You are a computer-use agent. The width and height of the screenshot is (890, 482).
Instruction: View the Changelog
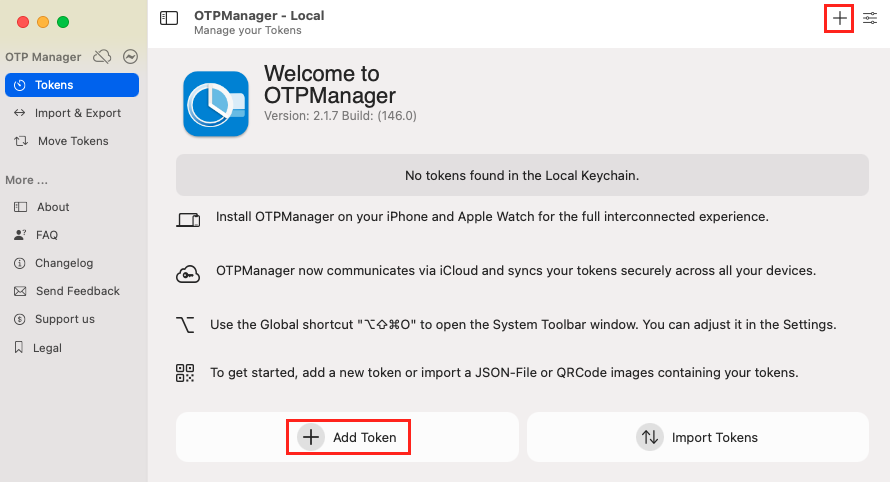pos(64,263)
